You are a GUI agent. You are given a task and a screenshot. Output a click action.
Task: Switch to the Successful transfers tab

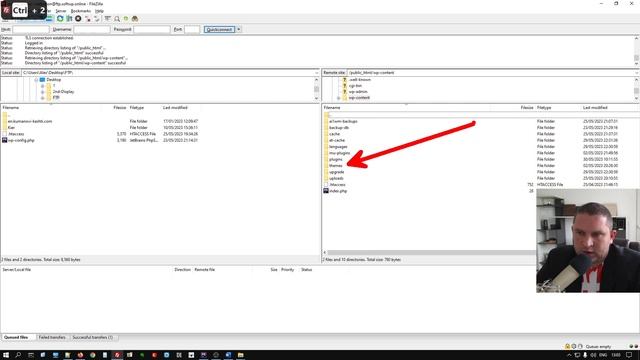(x=93, y=338)
